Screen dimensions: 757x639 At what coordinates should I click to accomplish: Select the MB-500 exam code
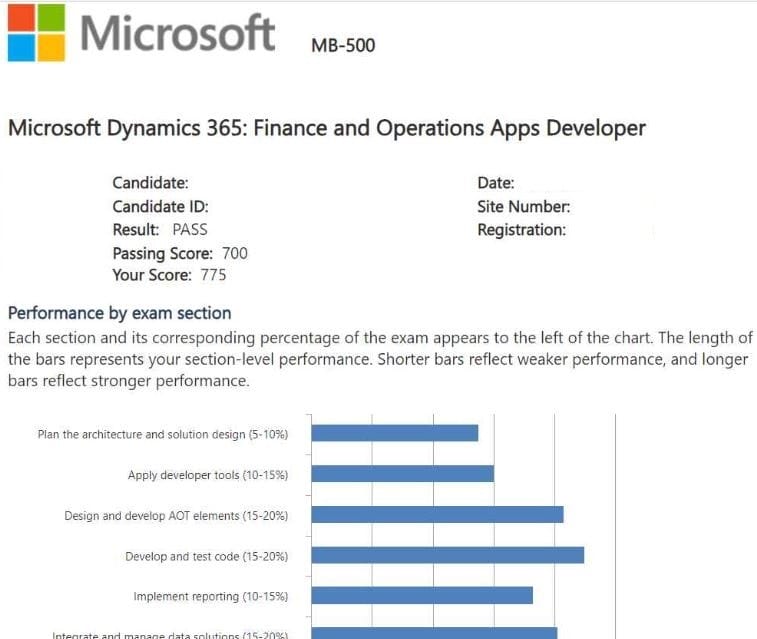click(x=343, y=45)
